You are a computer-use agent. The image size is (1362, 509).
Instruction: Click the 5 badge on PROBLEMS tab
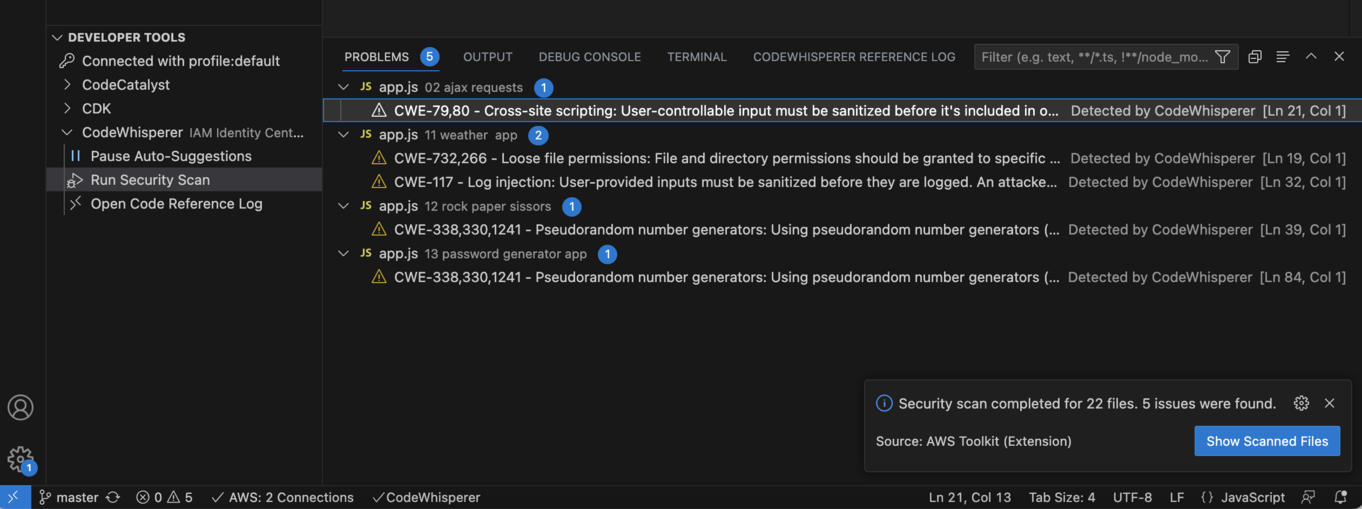click(430, 57)
